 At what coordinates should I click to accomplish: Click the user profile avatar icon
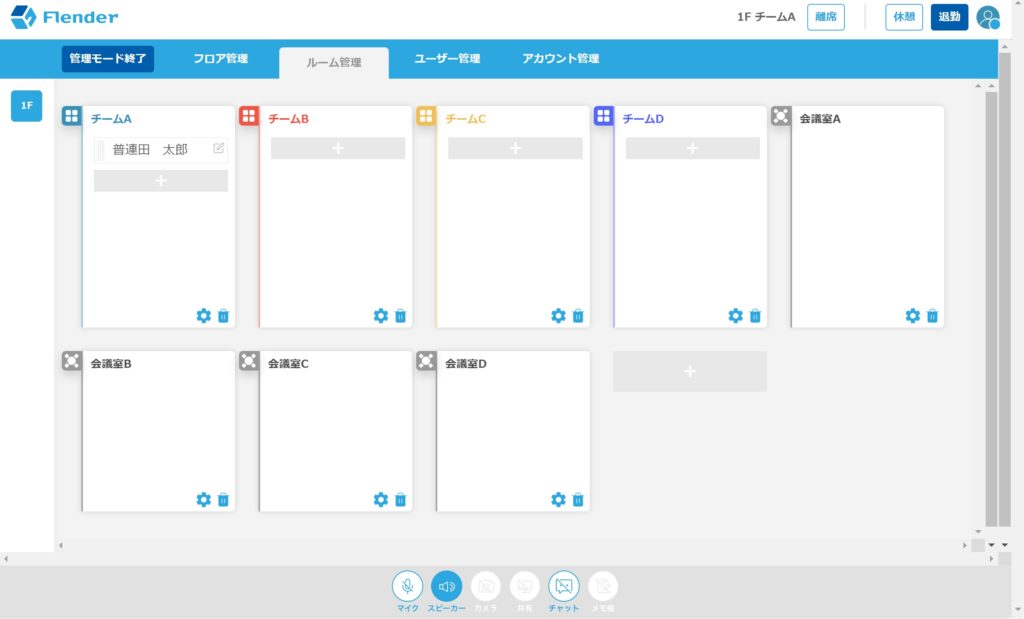pos(987,18)
